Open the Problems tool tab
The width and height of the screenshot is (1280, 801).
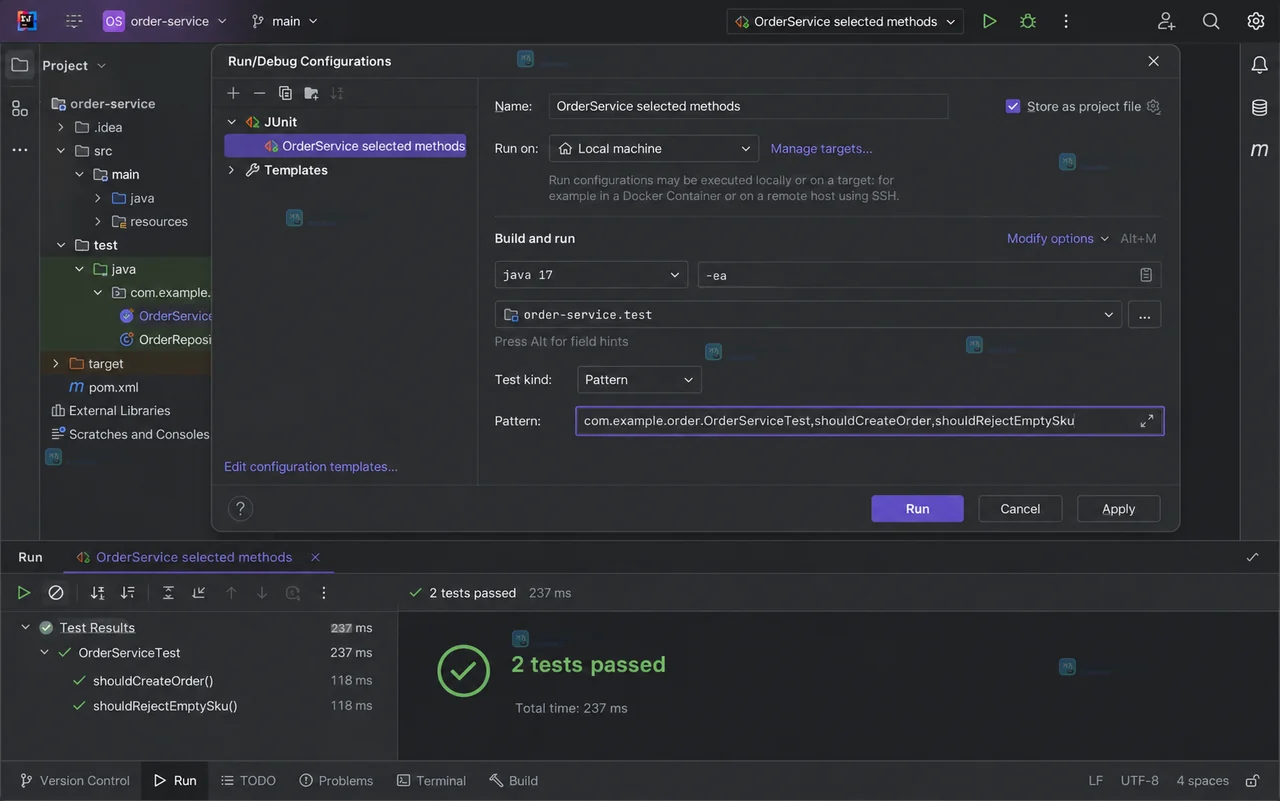pos(336,781)
